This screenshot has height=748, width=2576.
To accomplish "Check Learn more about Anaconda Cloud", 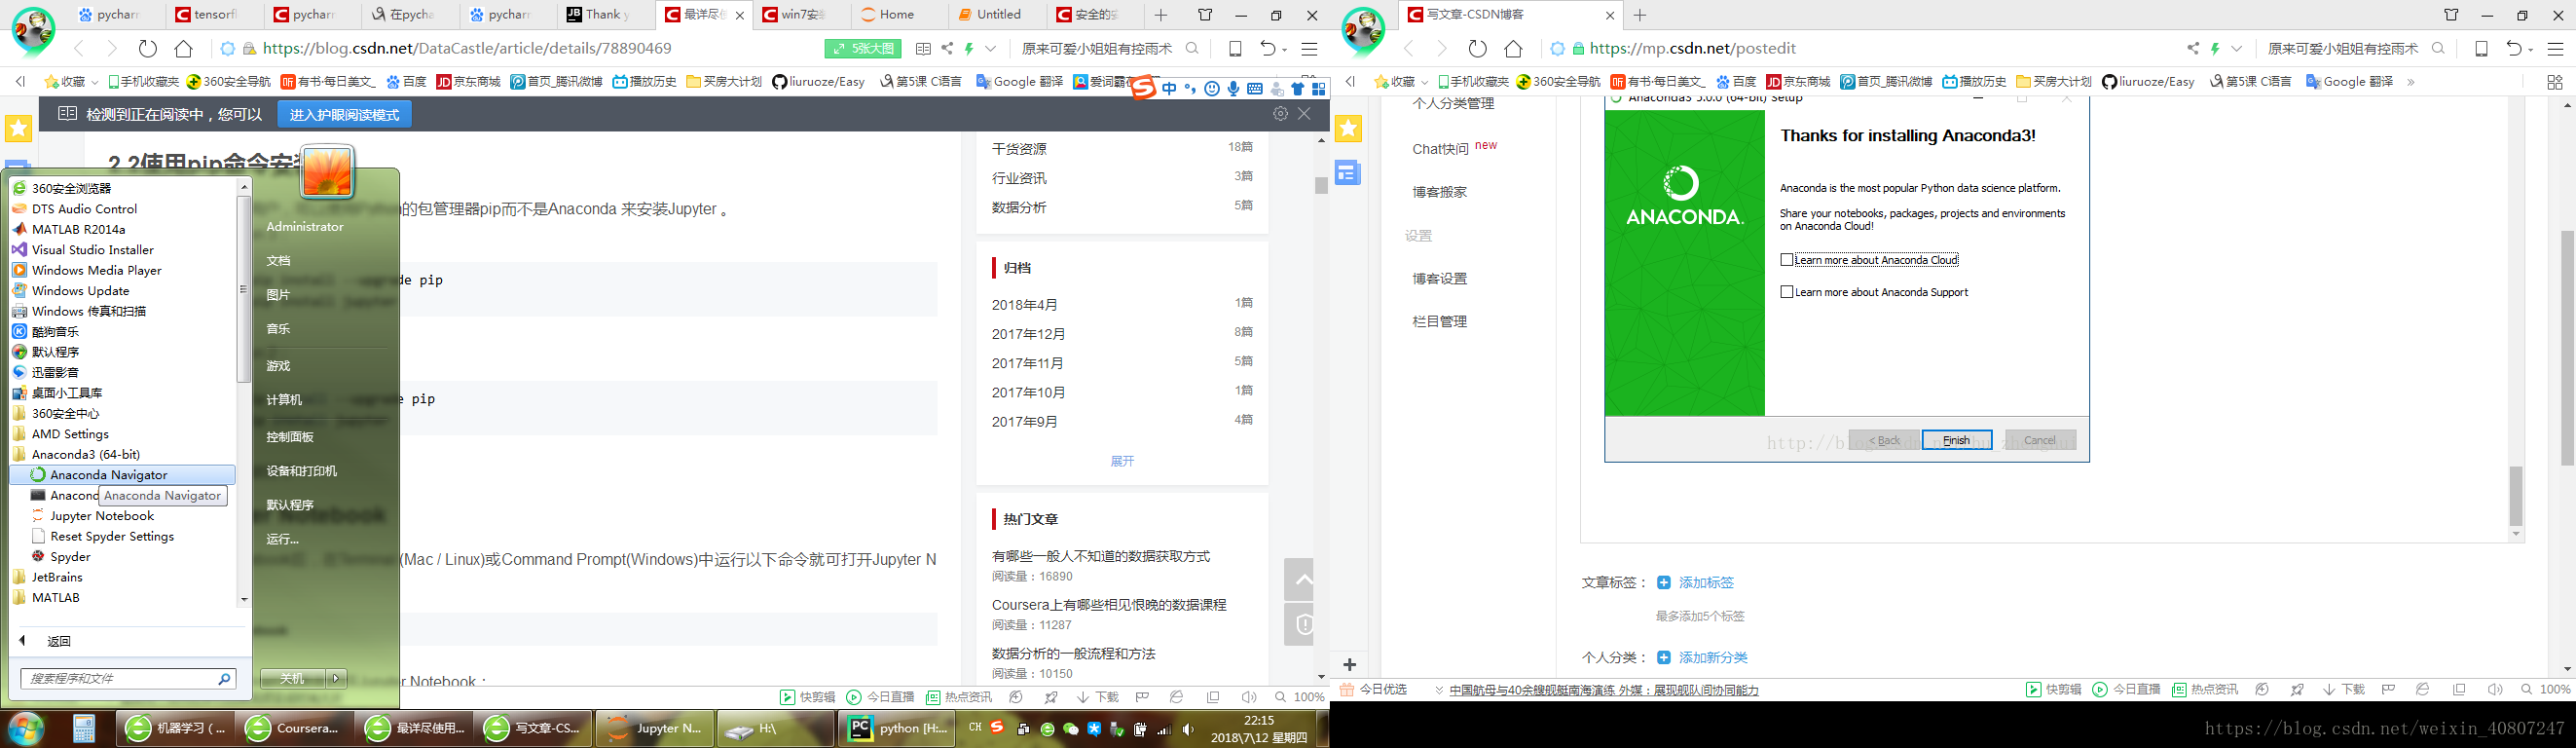I will point(1787,260).
